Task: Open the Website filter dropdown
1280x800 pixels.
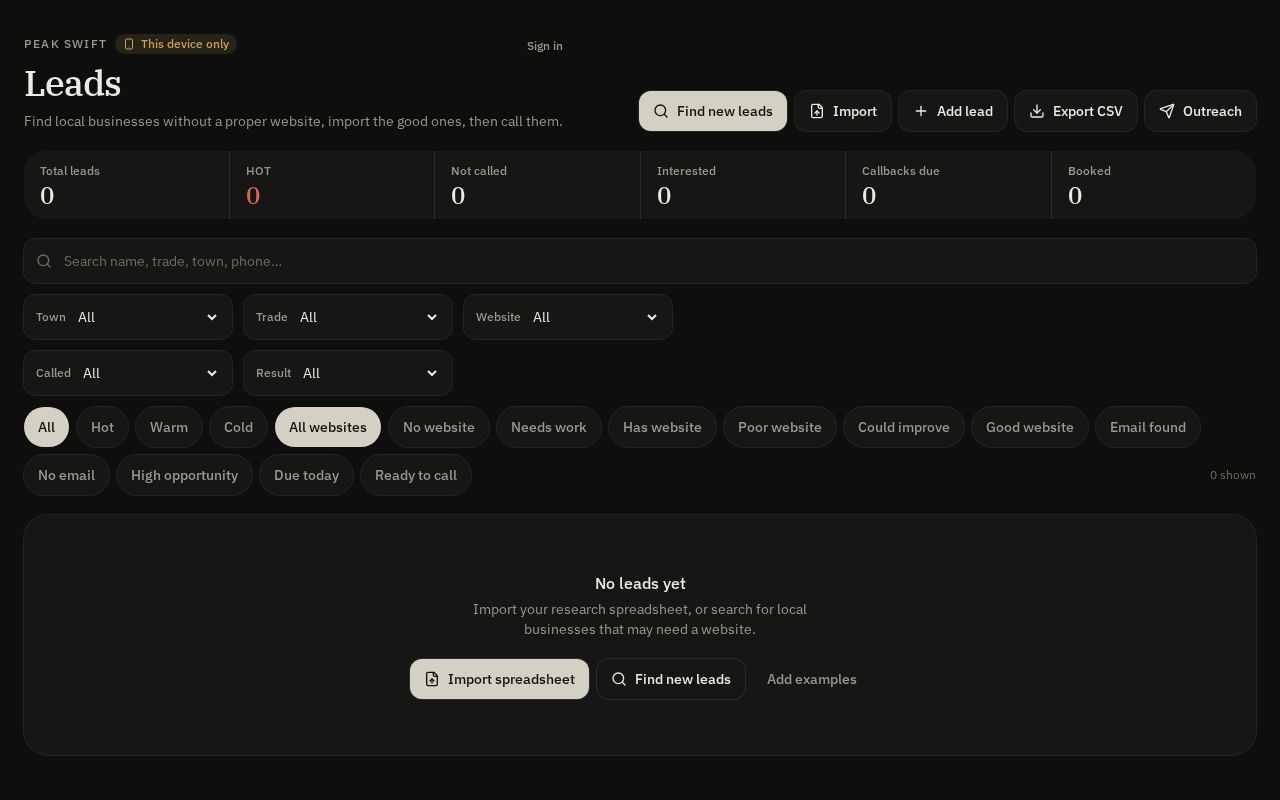Action: tap(568, 317)
